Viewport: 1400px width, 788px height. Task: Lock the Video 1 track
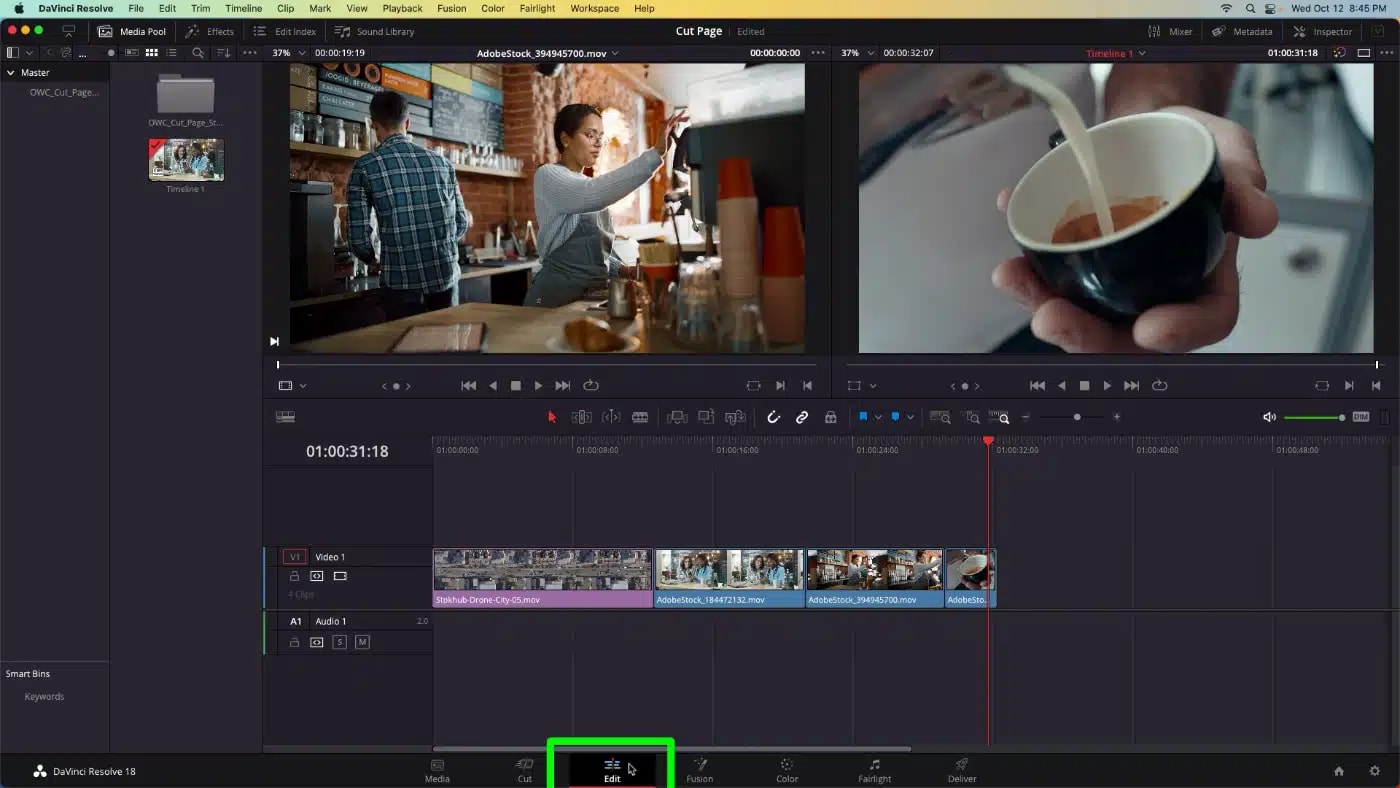tap(293, 576)
